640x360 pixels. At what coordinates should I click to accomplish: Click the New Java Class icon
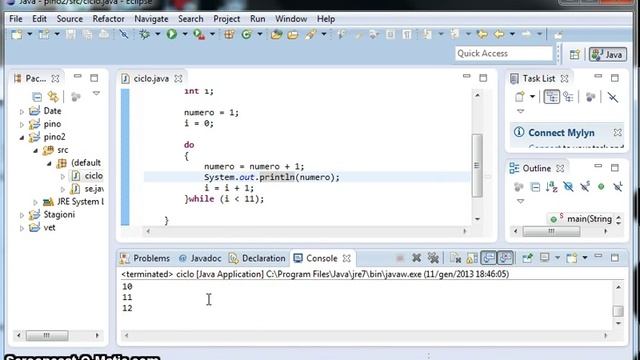click(246, 34)
